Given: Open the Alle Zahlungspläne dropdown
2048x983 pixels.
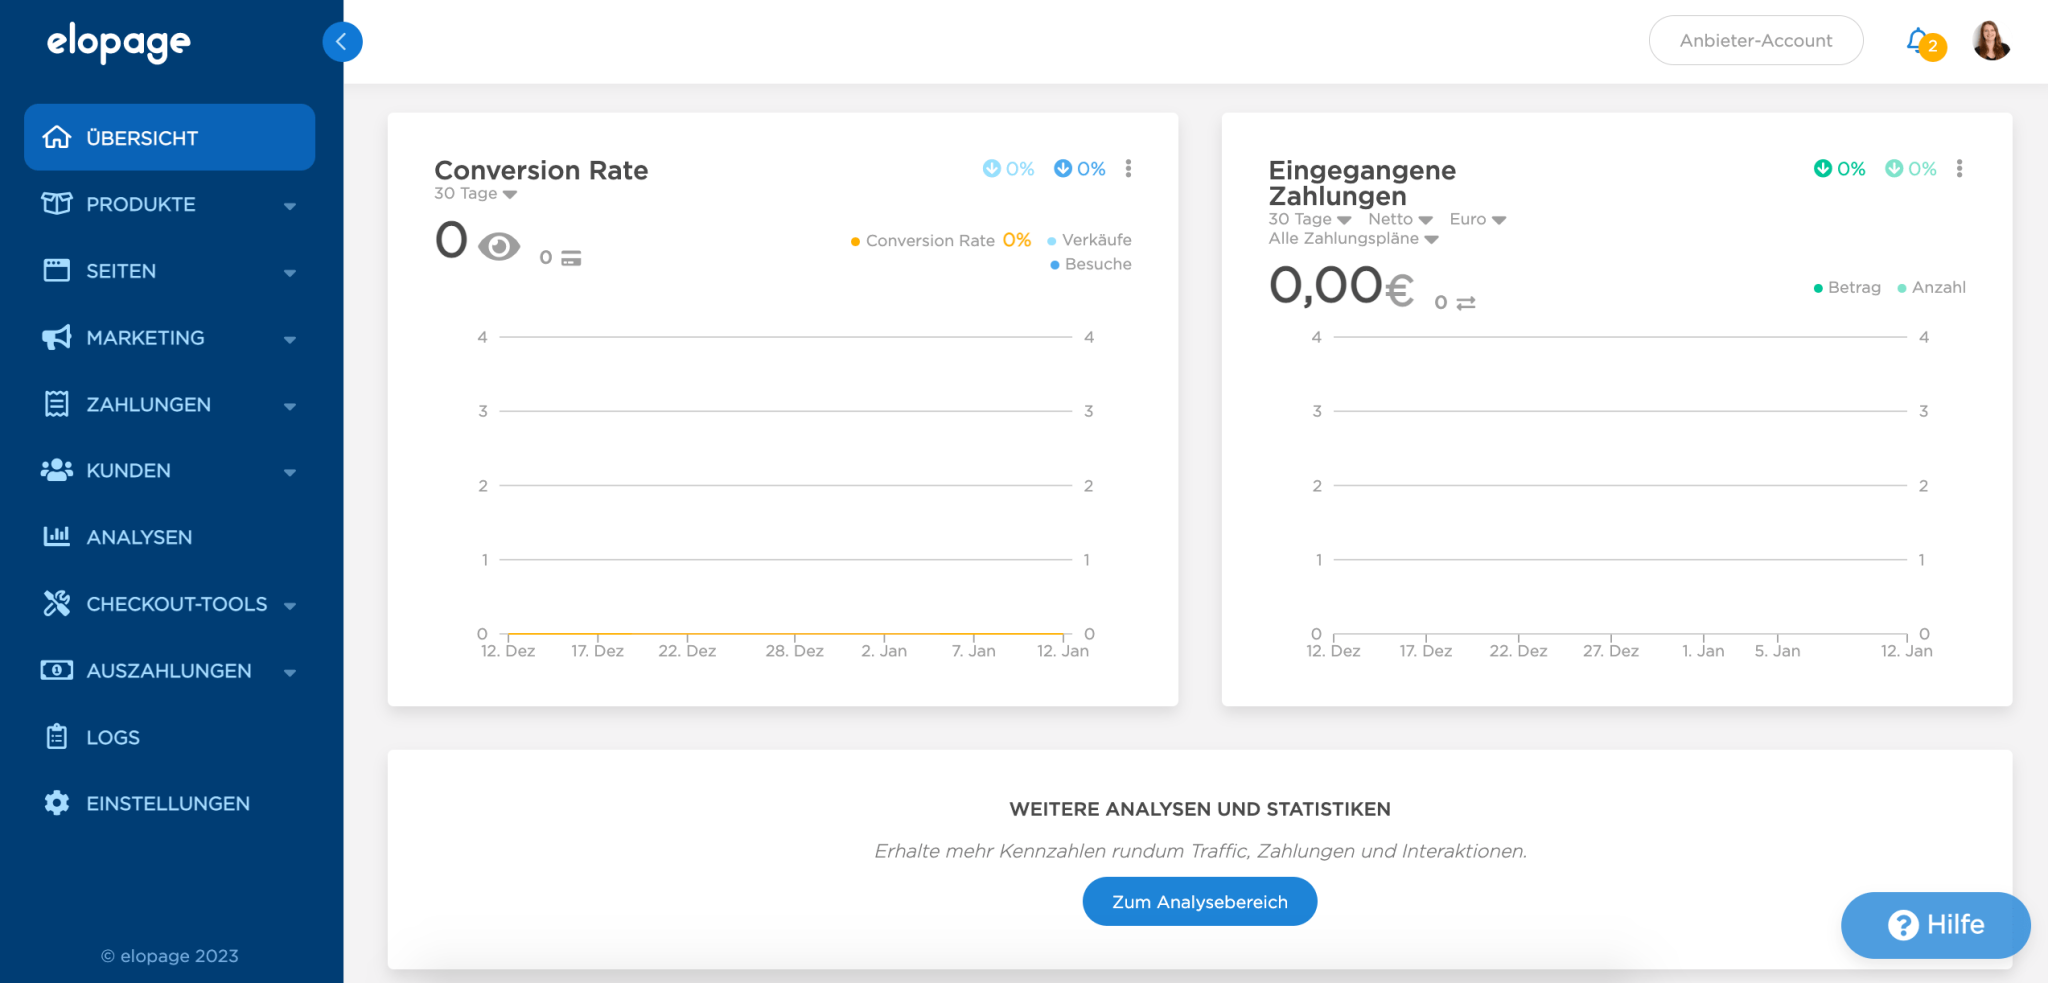Looking at the screenshot, I should tap(1353, 238).
